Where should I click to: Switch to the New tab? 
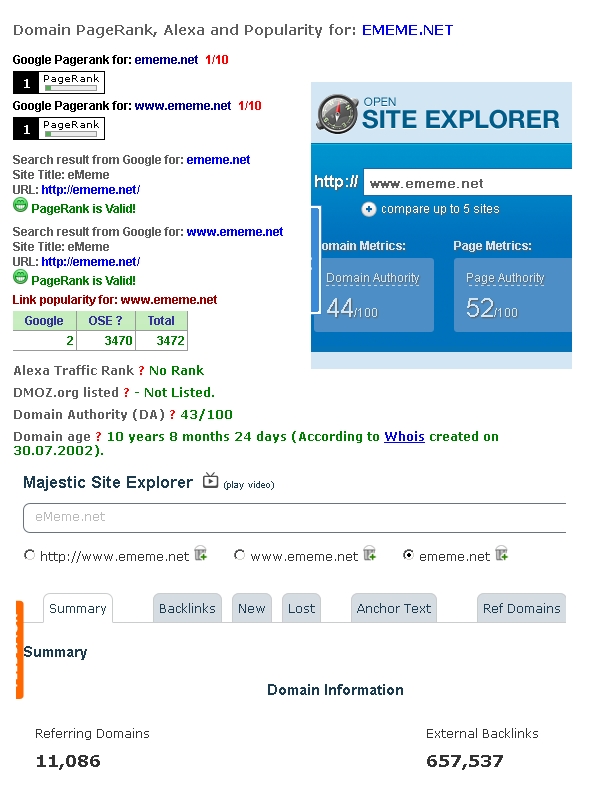tap(252, 608)
